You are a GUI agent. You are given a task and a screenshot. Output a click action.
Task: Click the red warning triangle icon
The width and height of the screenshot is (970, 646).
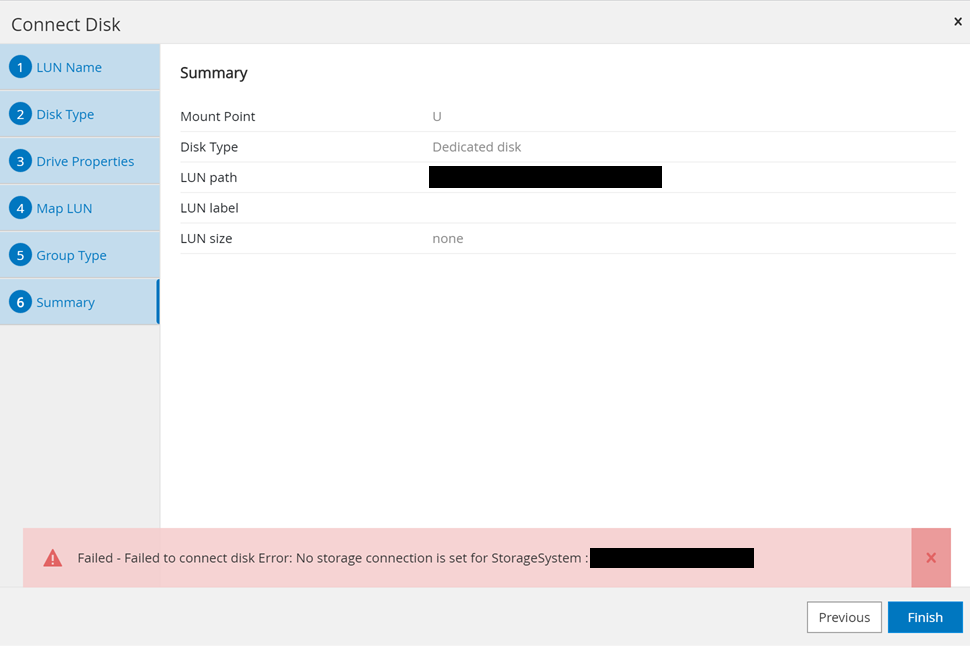point(53,558)
